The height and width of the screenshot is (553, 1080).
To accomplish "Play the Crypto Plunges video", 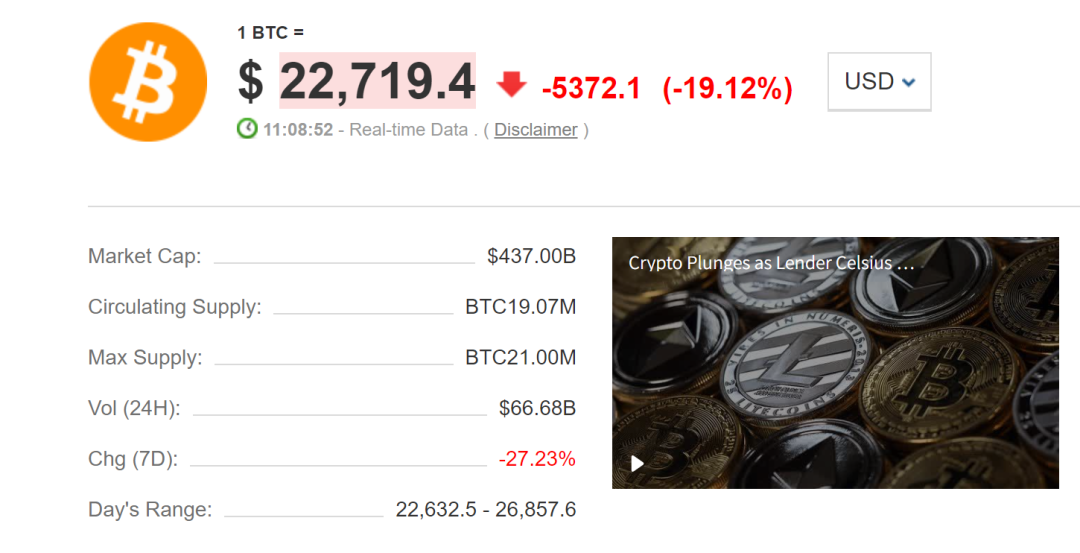I will click(x=638, y=463).
